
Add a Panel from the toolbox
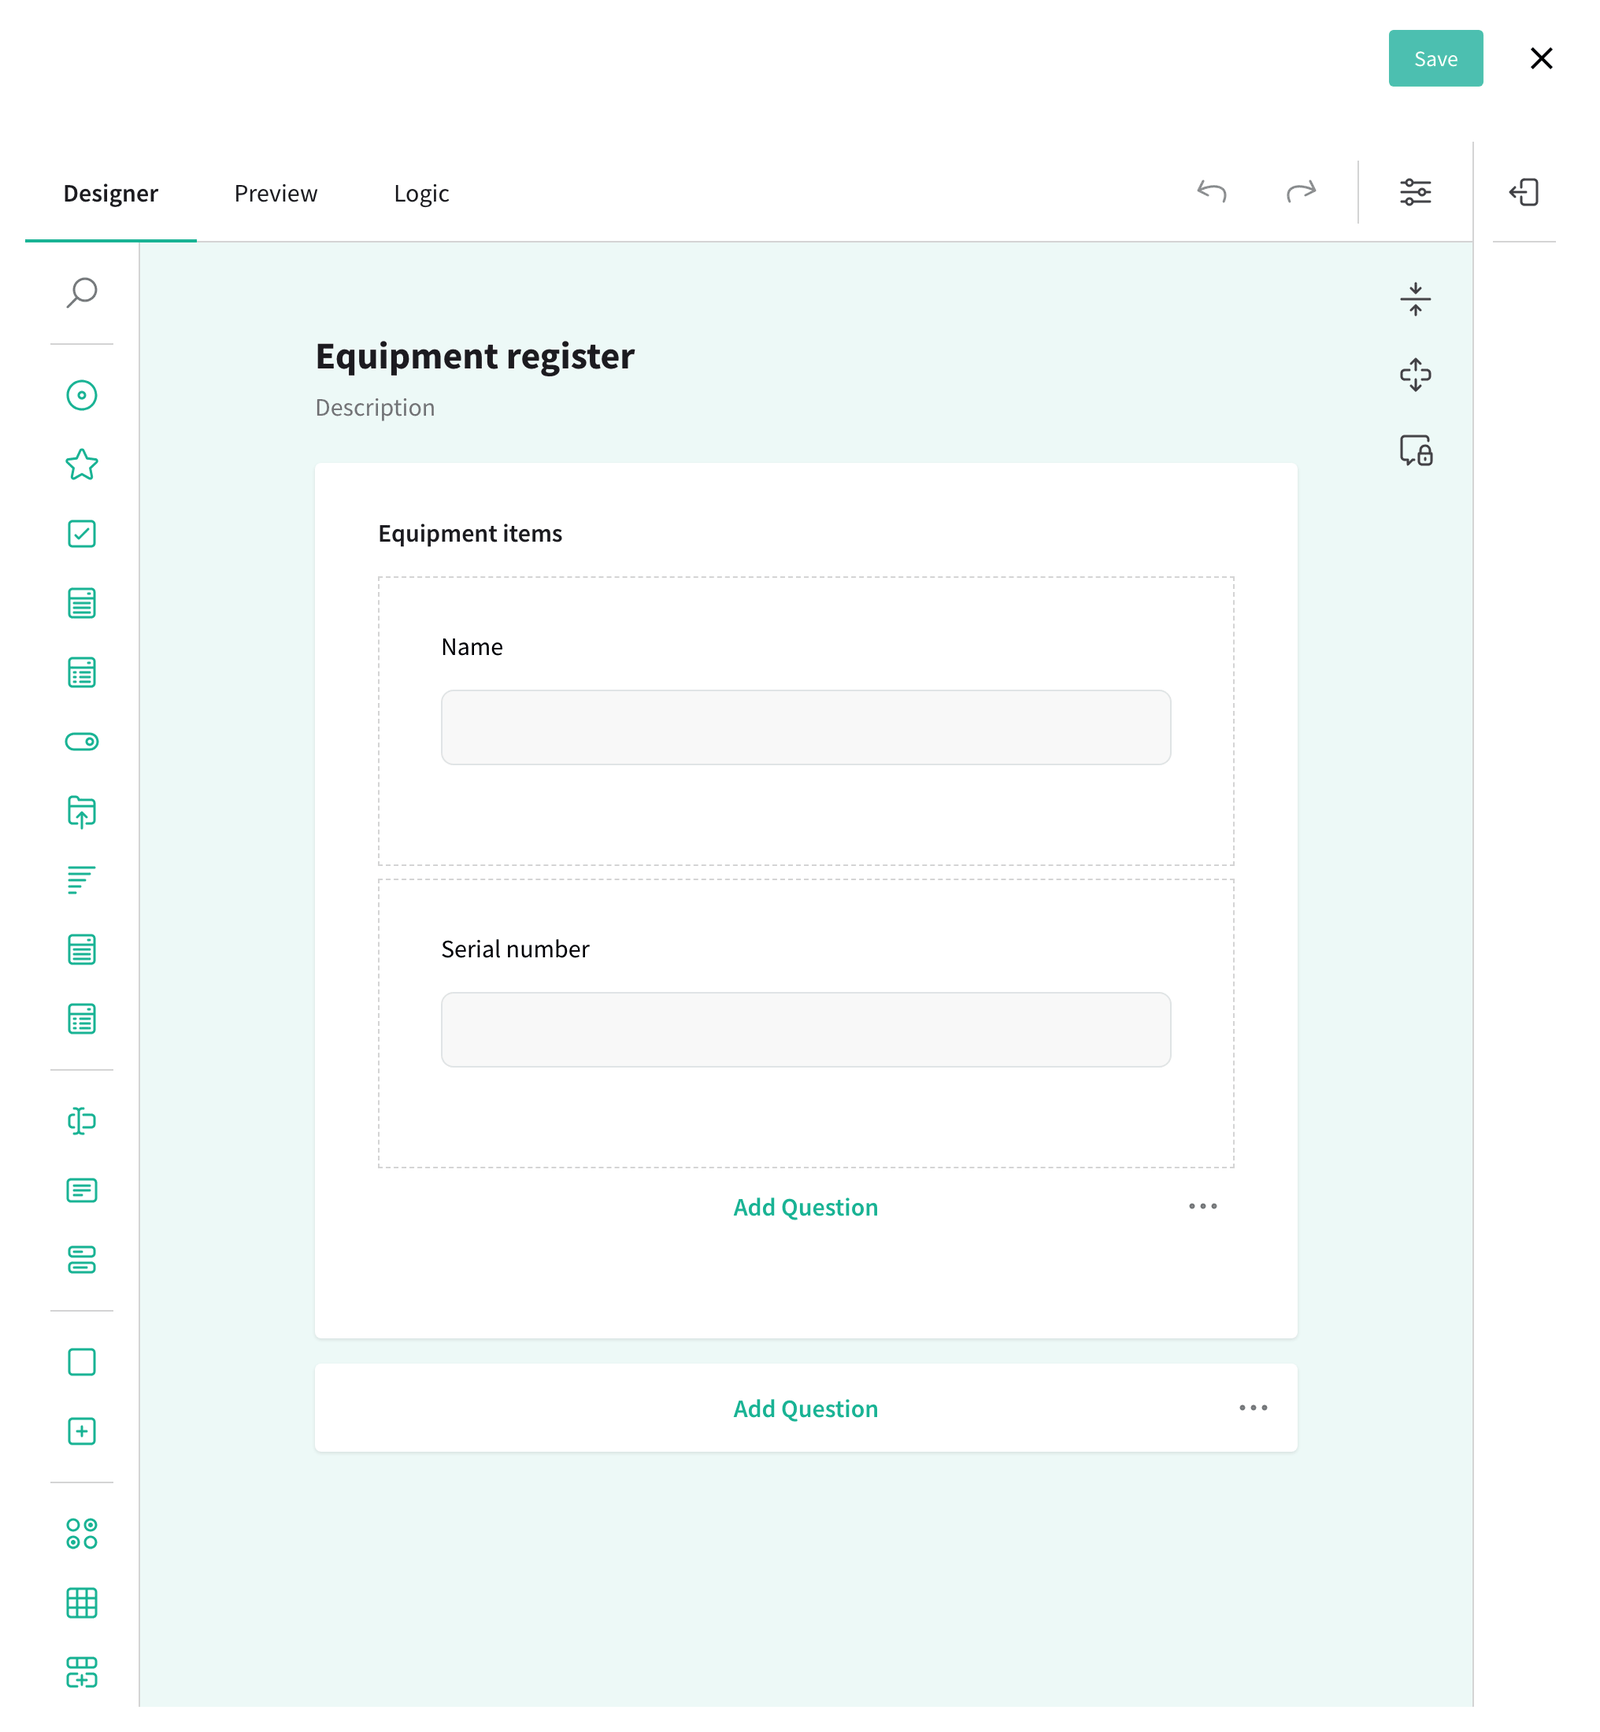click(x=82, y=1362)
